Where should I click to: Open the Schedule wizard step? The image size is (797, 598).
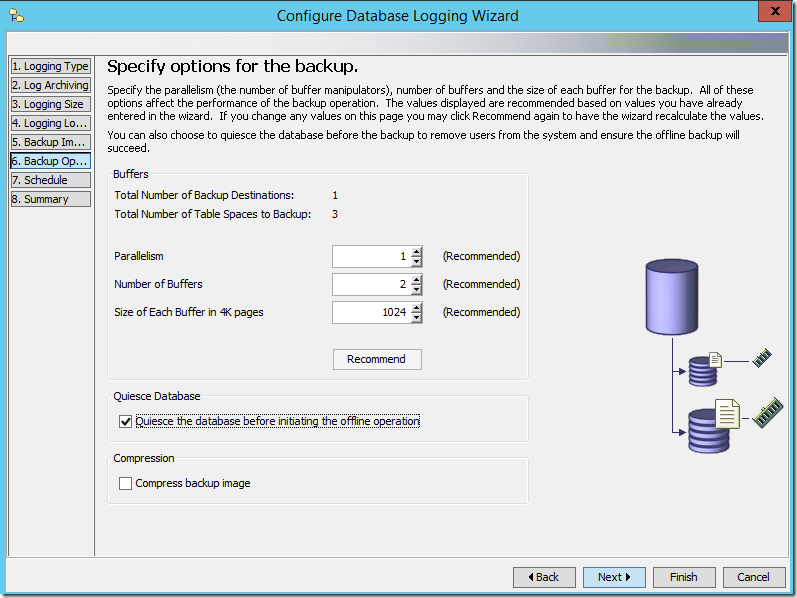click(51, 180)
